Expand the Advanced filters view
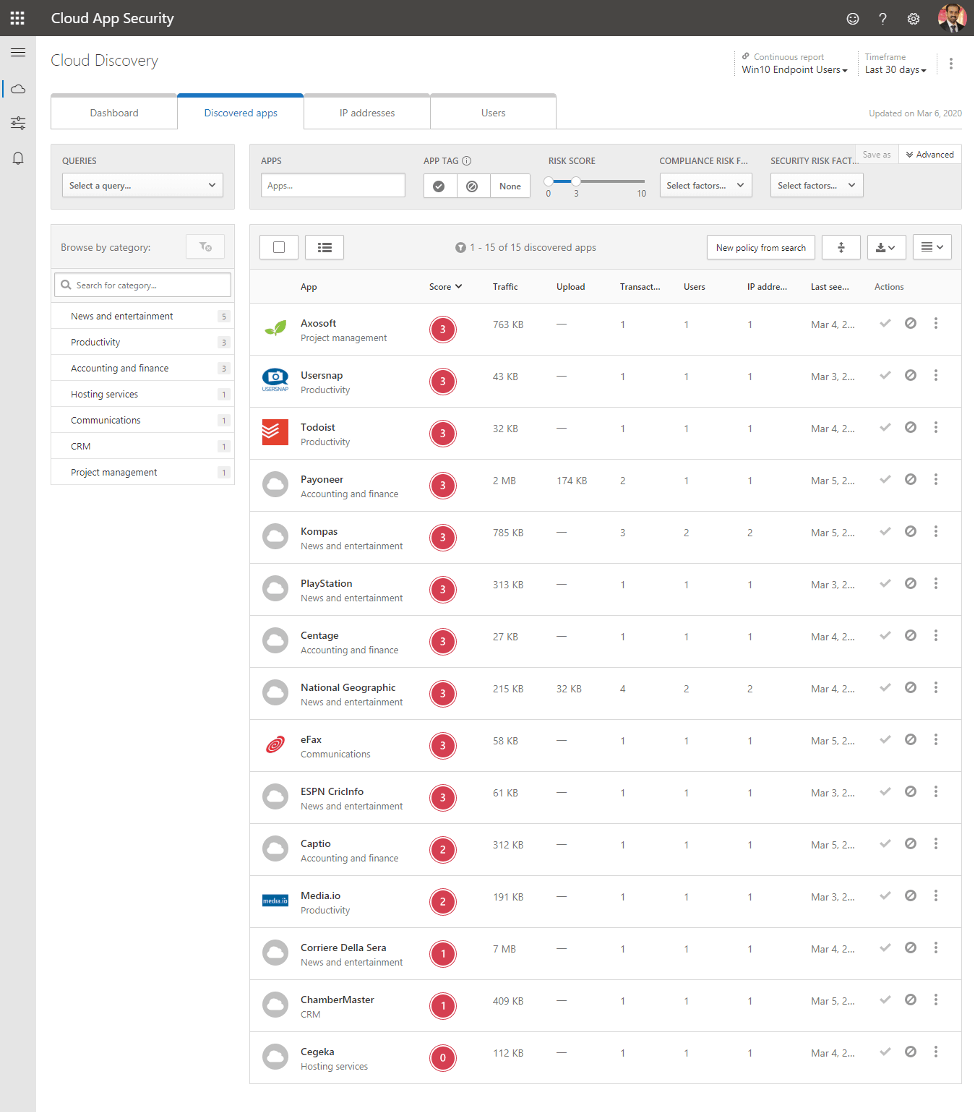This screenshot has width=974, height=1112. pos(930,155)
